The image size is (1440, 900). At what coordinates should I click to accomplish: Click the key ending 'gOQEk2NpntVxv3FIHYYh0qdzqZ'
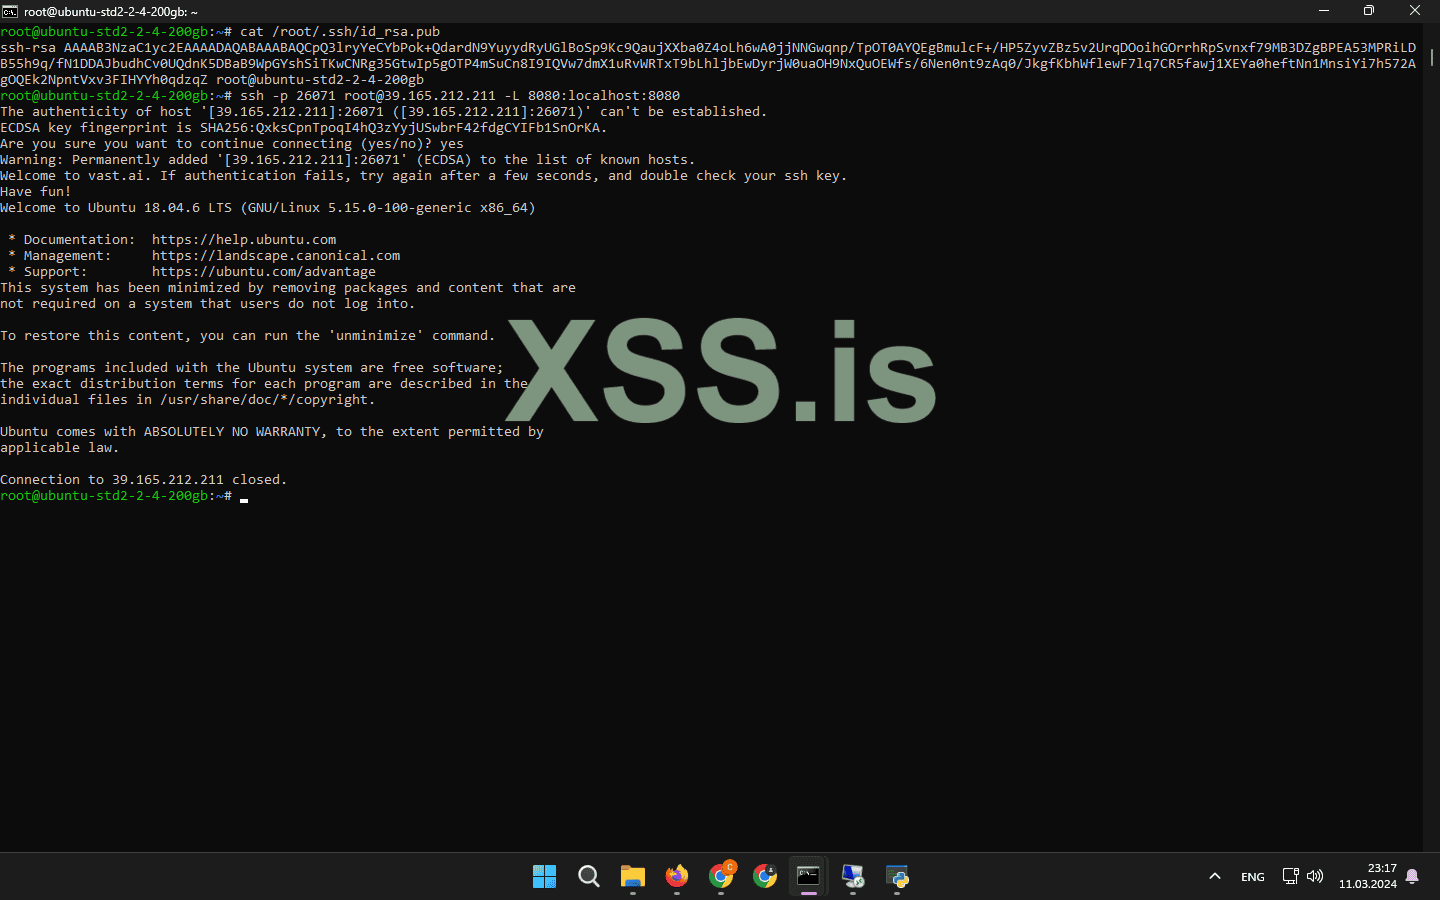pyautogui.click(x=104, y=79)
